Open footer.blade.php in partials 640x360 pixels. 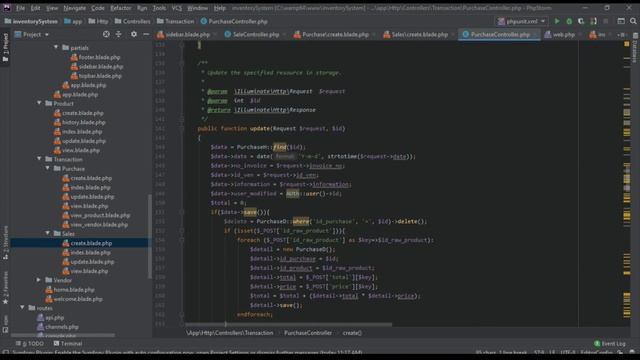96,57
